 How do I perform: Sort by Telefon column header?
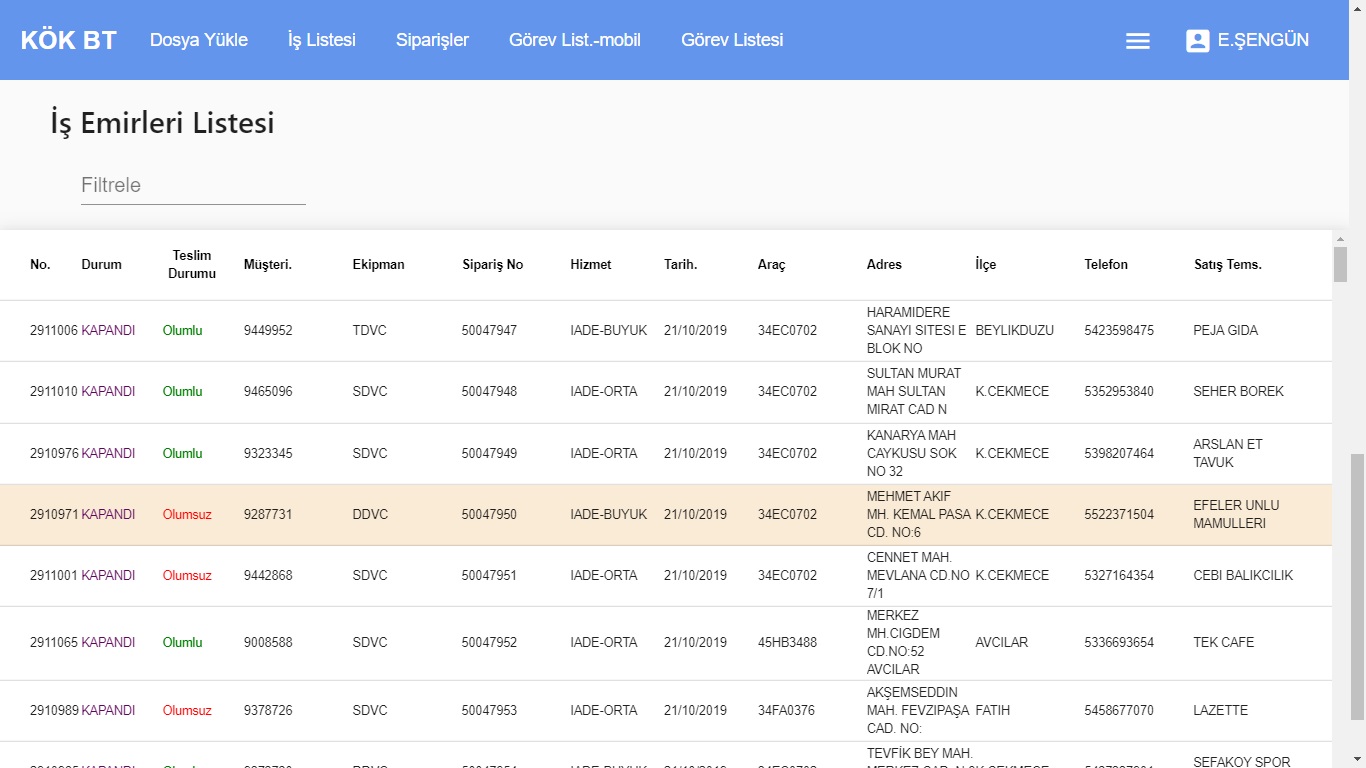(x=1106, y=265)
